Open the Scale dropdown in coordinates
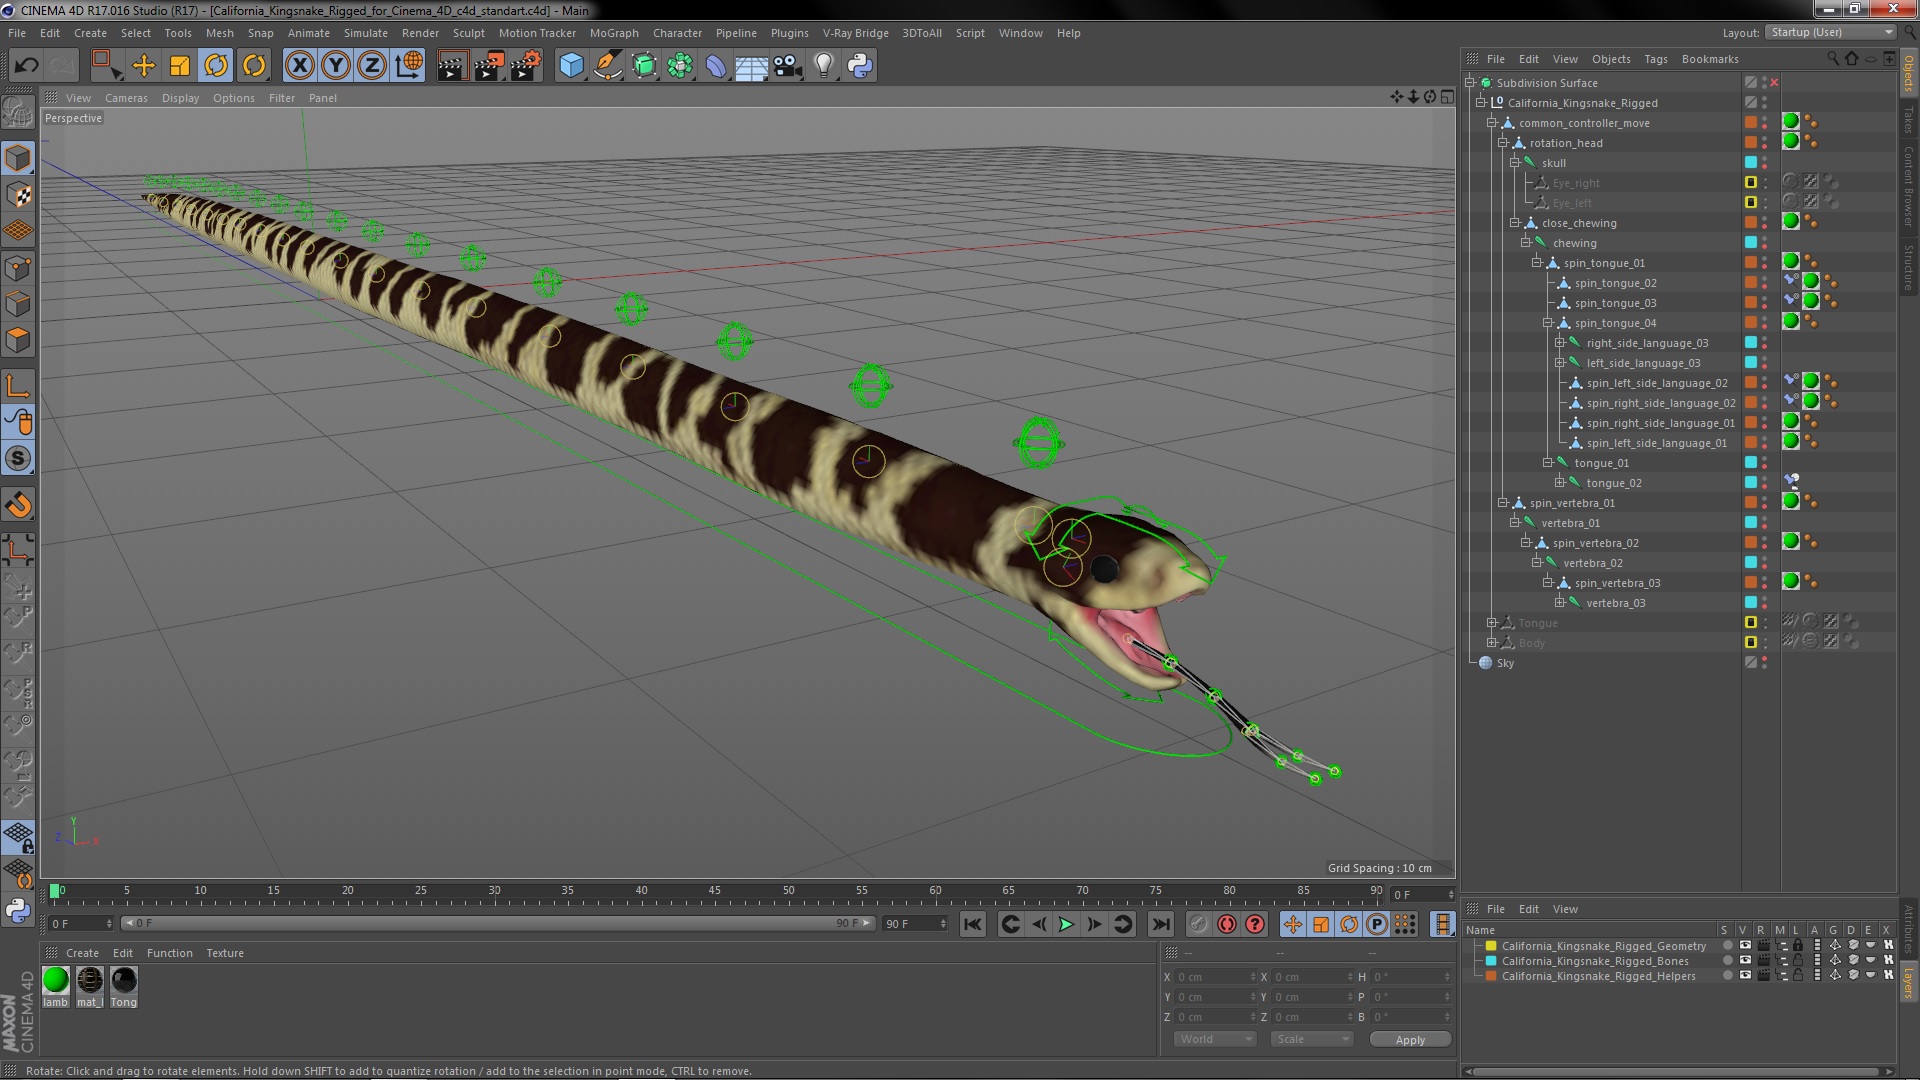The width and height of the screenshot is (1920, 1080). 1311,1040
